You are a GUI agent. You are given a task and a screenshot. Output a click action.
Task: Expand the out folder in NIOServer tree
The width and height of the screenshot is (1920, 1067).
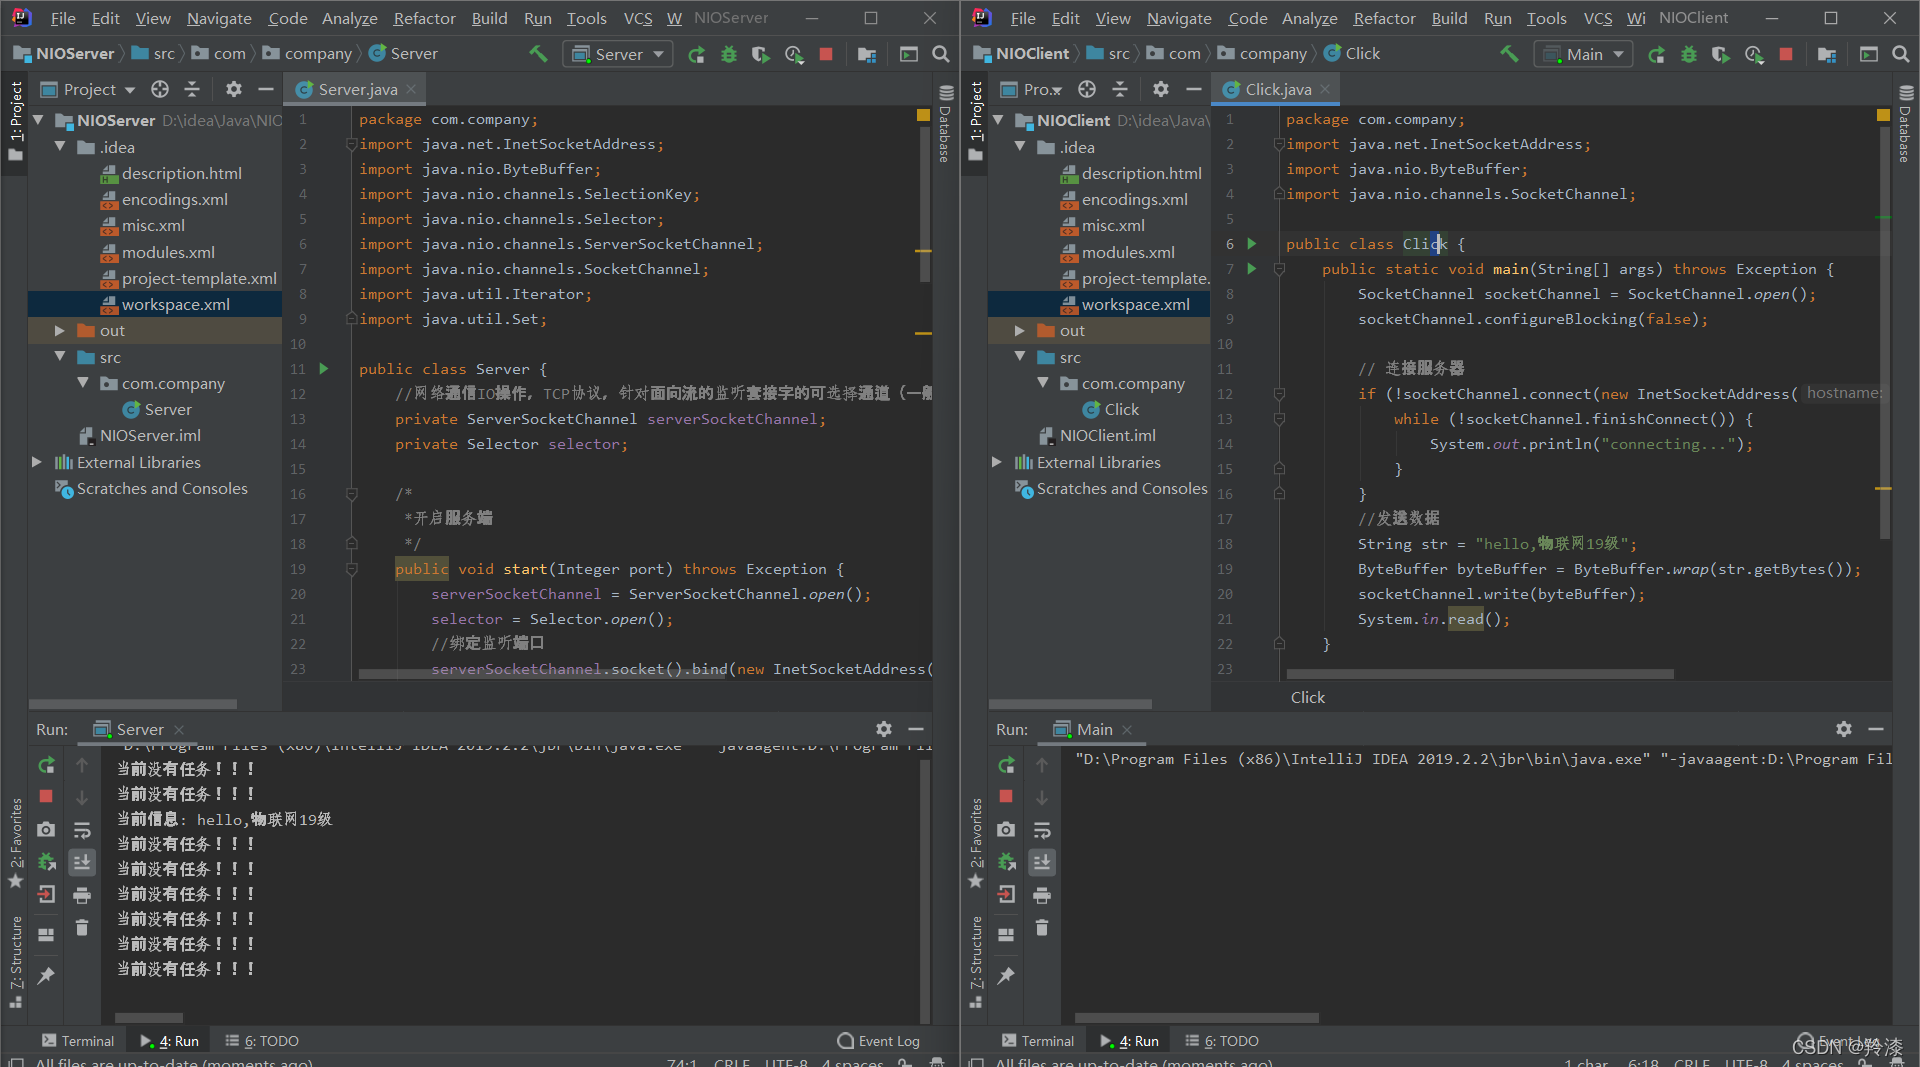60,331
